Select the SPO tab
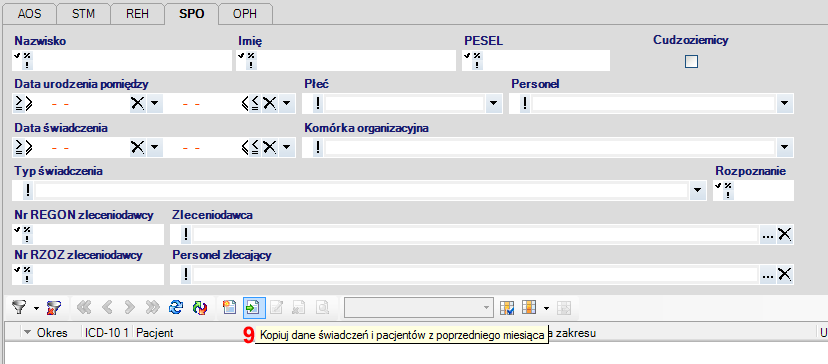This screenshot has height=364, width=828. click(x=192, y=13)
